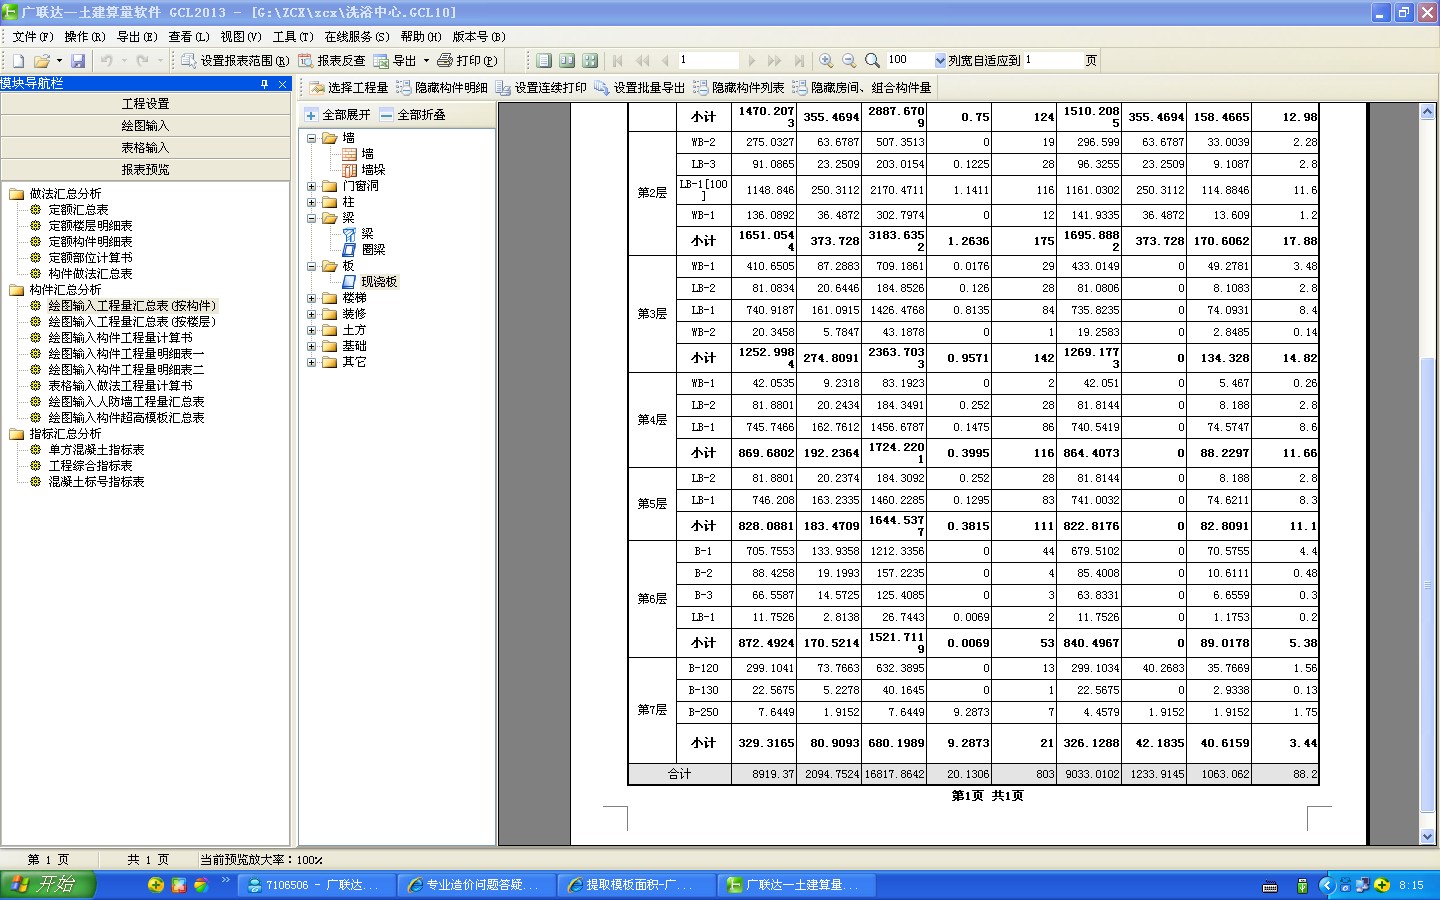The width and height of the screenshot is (1440, 900).
Task: Open the 在线服务 menu
Action: 356,36
